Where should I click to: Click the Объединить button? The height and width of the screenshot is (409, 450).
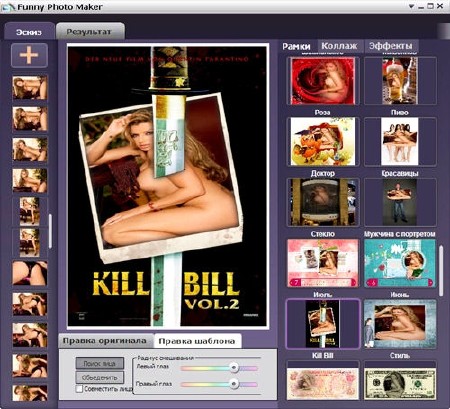tap(100, 377)
